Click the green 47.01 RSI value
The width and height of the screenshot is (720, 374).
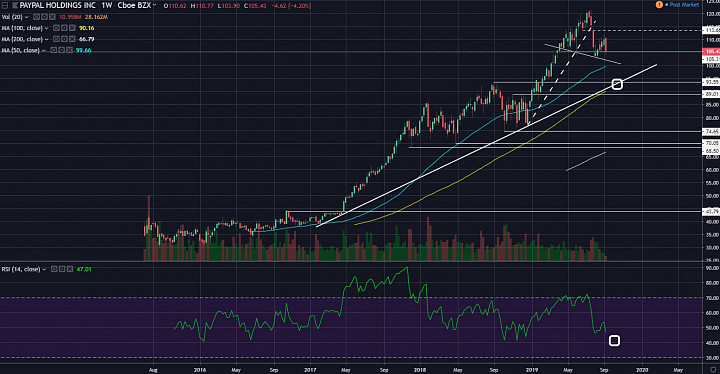(x=84, y=269)
